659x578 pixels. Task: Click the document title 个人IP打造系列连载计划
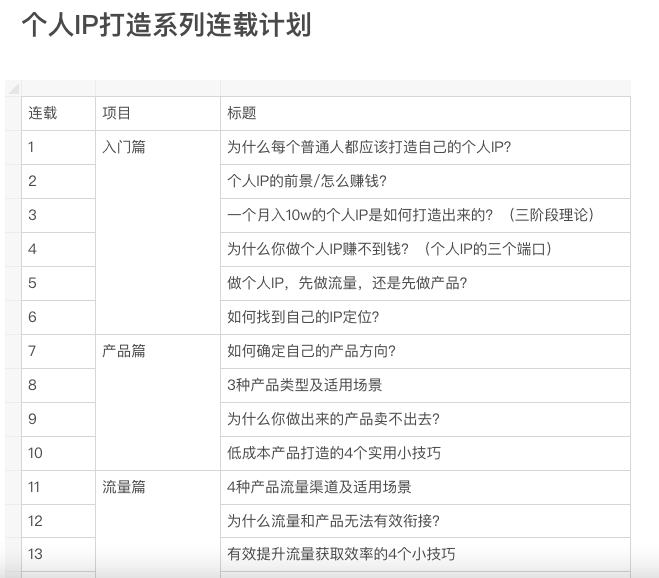[x=166, y=25]
